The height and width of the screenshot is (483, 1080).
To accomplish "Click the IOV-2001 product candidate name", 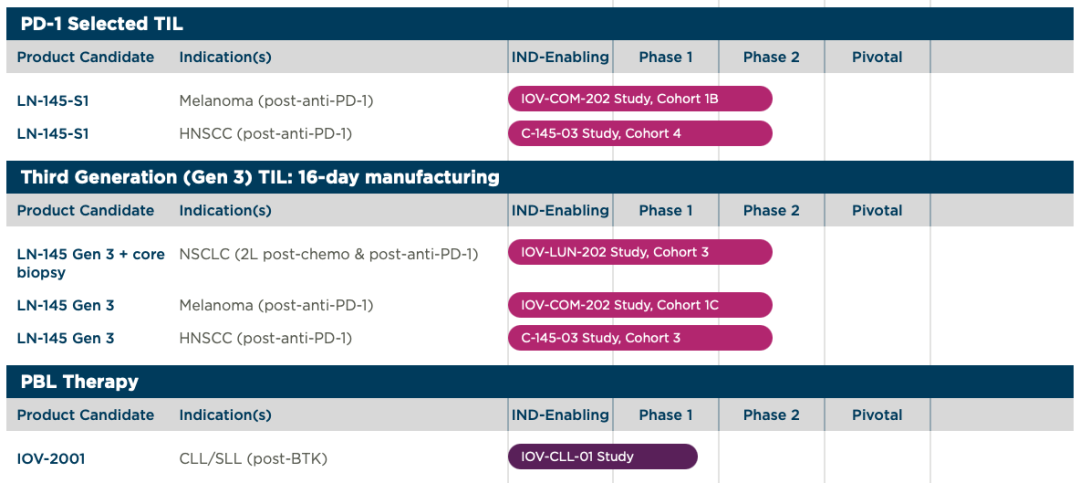I will click(51, 459).
